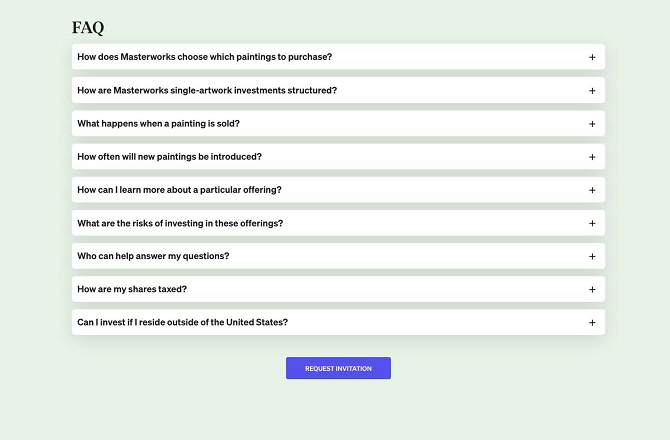Click plus icon for particular offering question
670x440 pixels.
(592, 190)
